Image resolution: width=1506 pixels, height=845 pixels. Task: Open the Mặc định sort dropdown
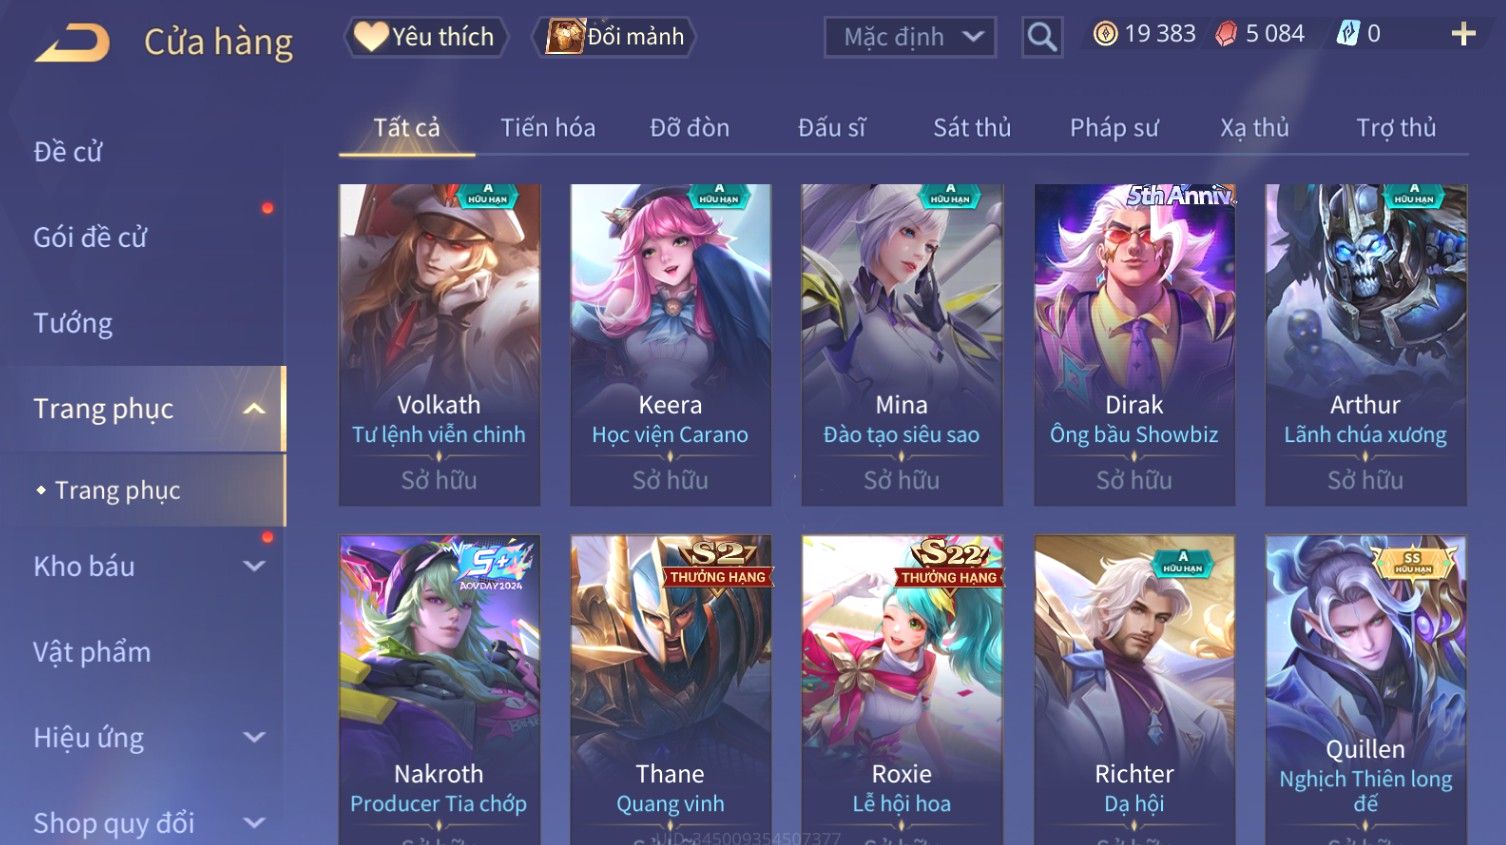coord(910,38)
